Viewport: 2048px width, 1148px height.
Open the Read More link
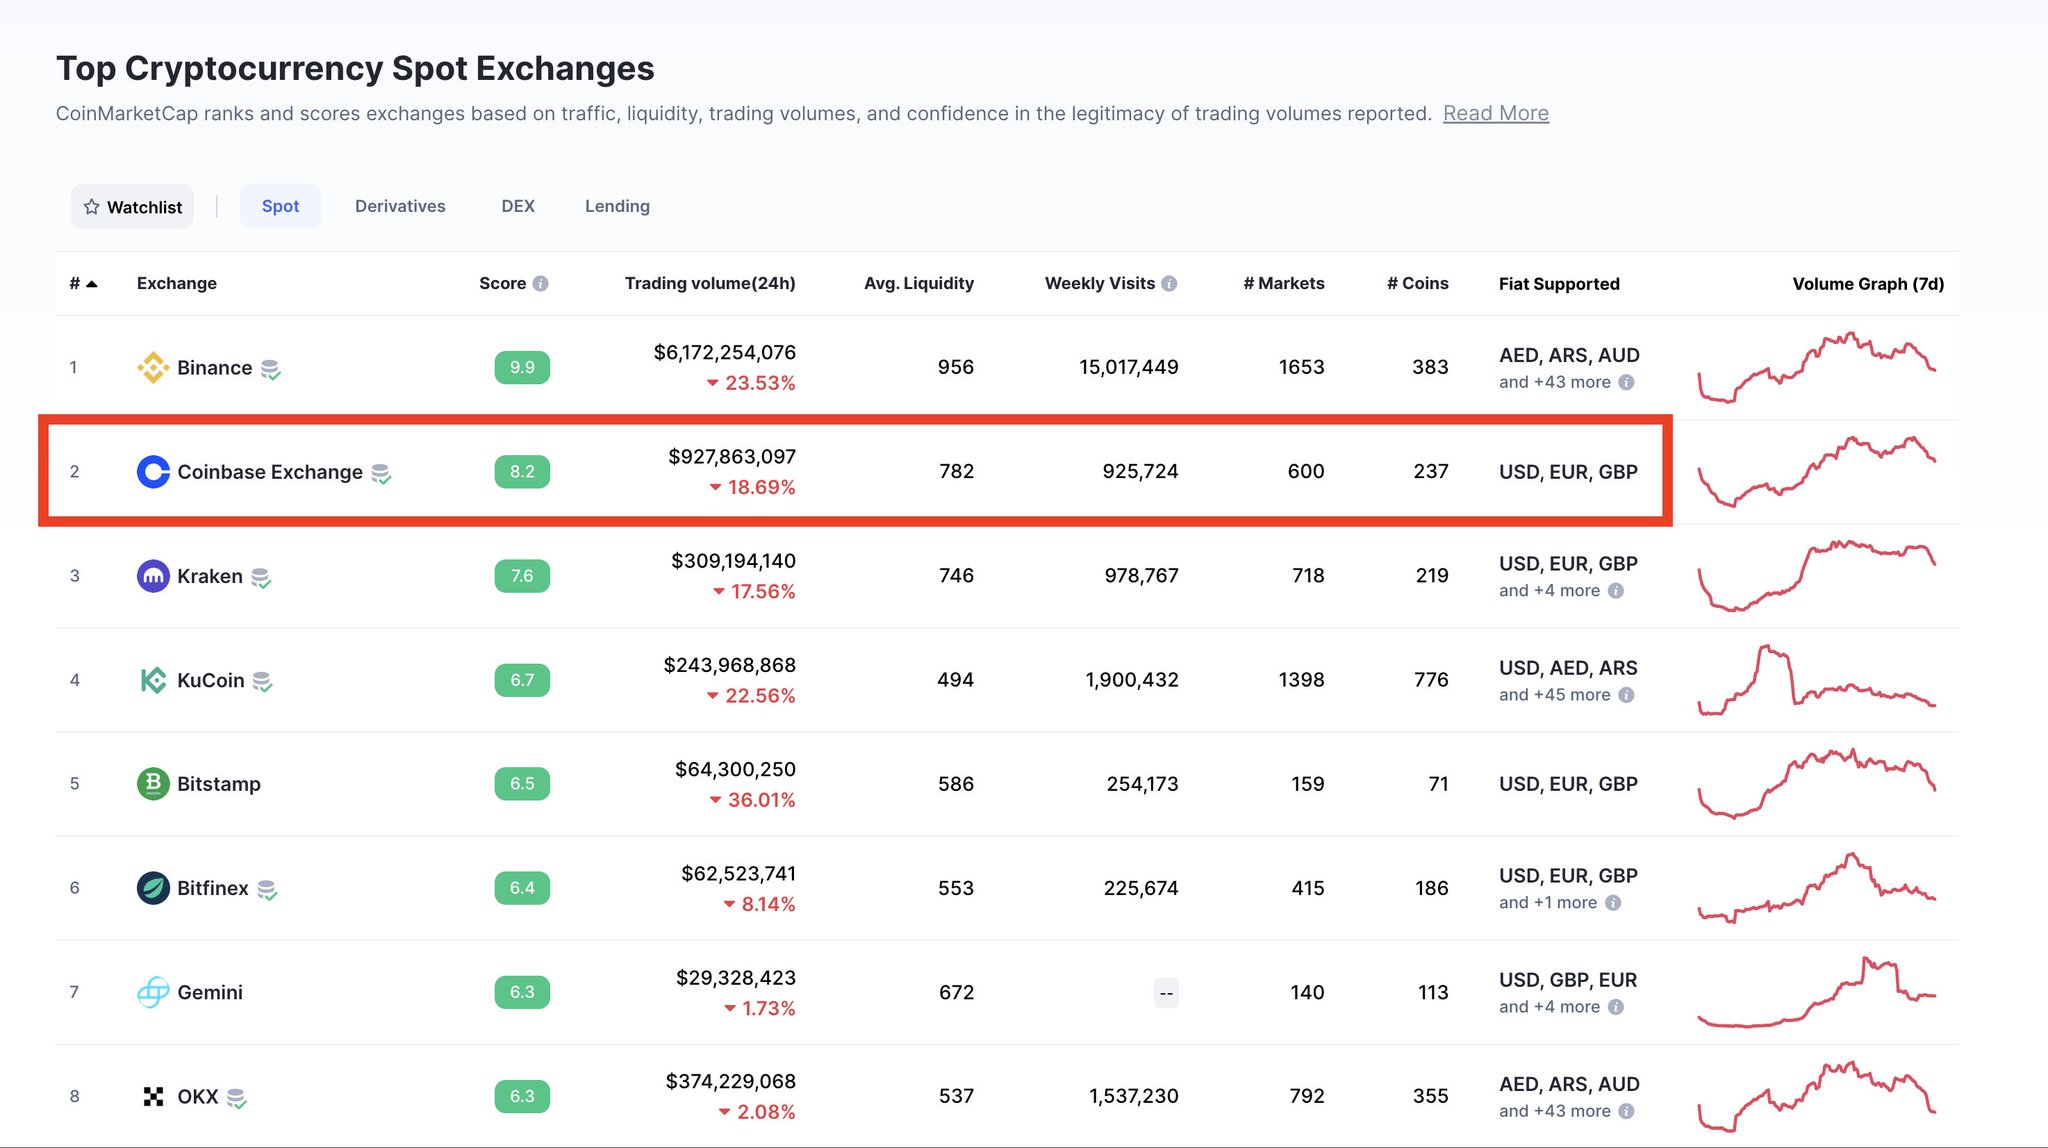point(1495,113)
